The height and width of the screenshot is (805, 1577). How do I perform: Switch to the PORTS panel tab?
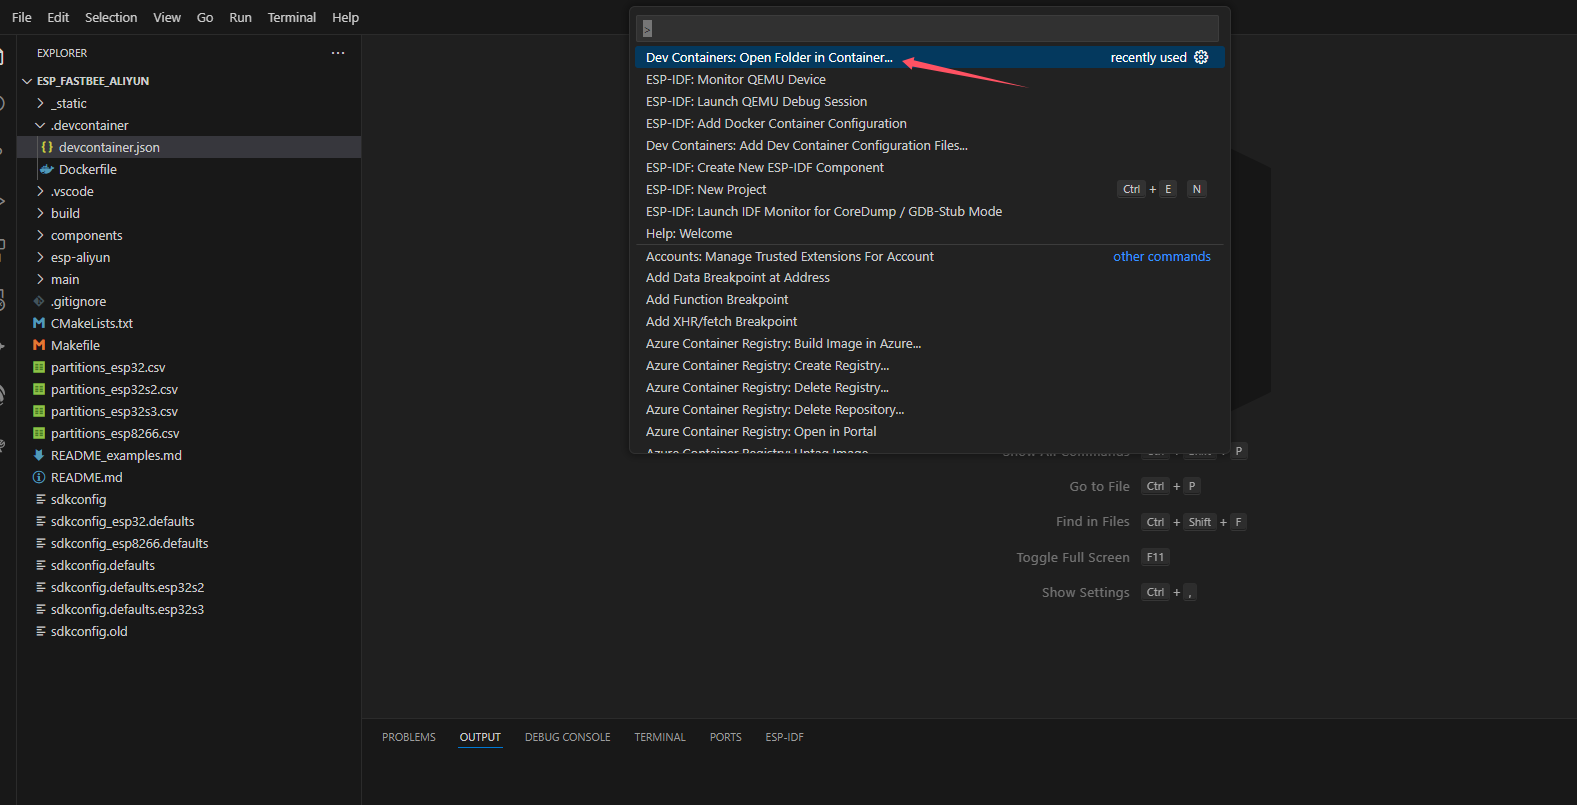[726, 737]
